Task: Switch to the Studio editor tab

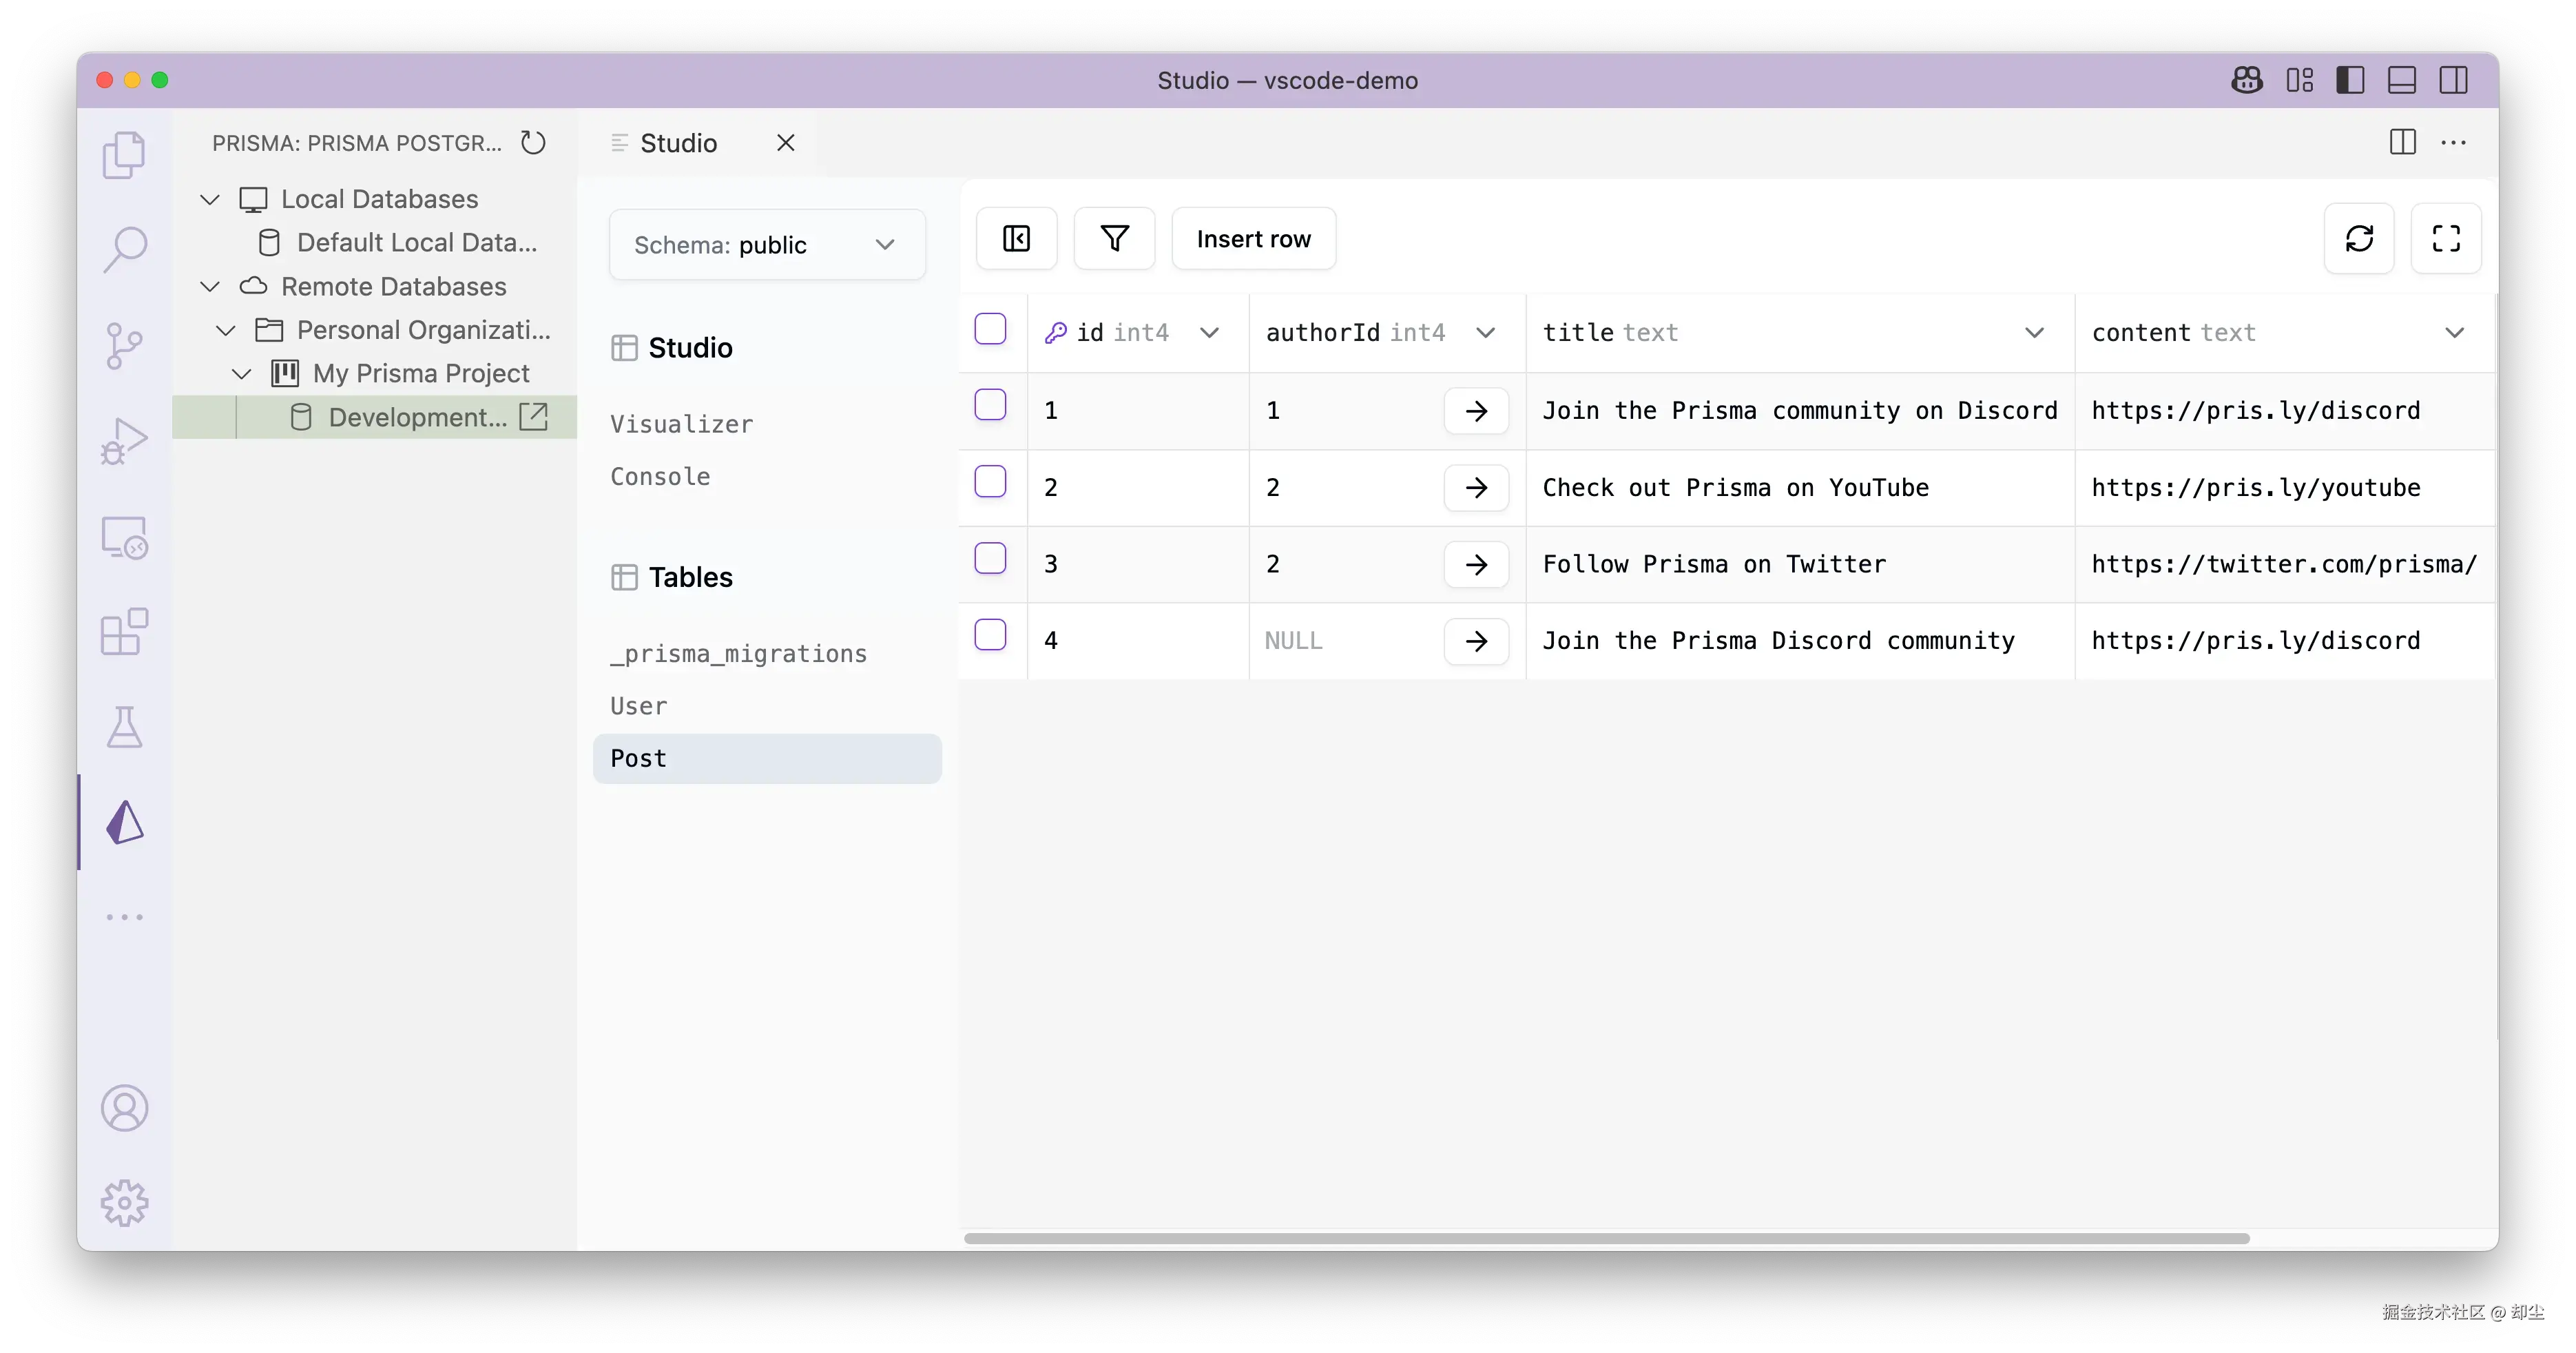Action: [678, 143]
